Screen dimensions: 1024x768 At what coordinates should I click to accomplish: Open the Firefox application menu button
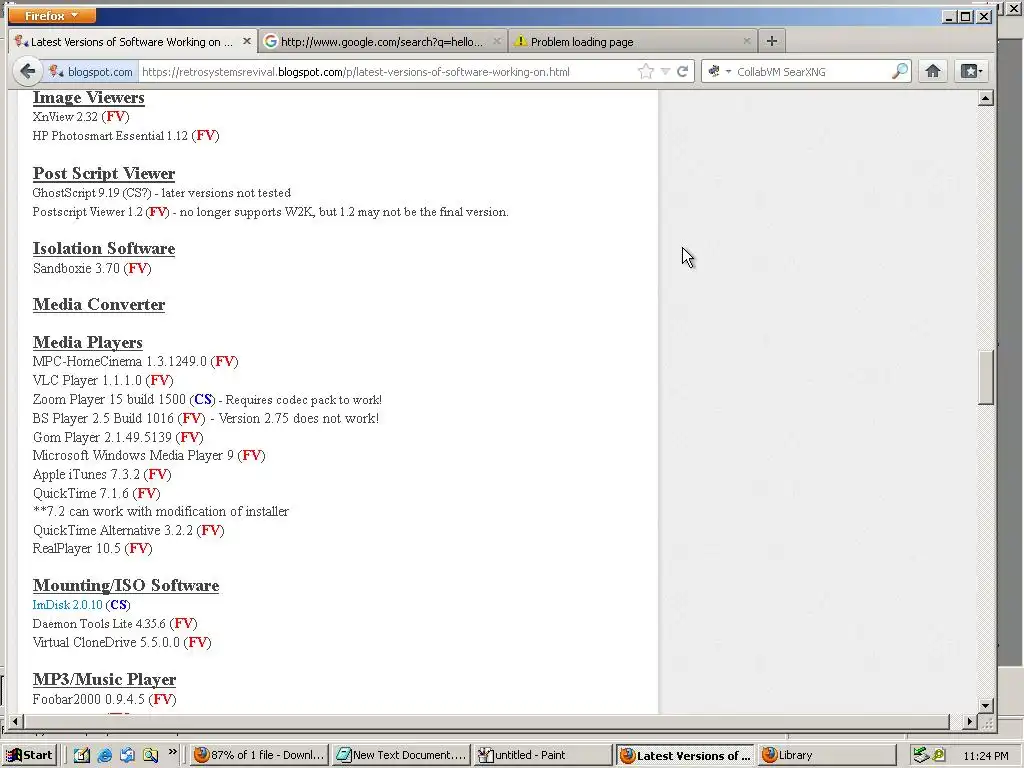52,15
